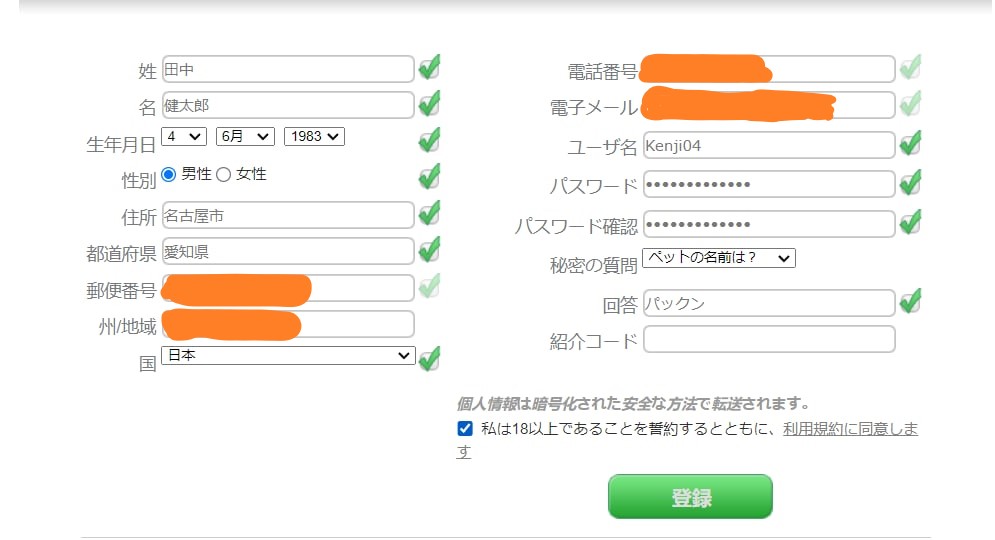Click the checkmark next to 回答 field
This screenshot has width=995, height=540.
(911, 301)
